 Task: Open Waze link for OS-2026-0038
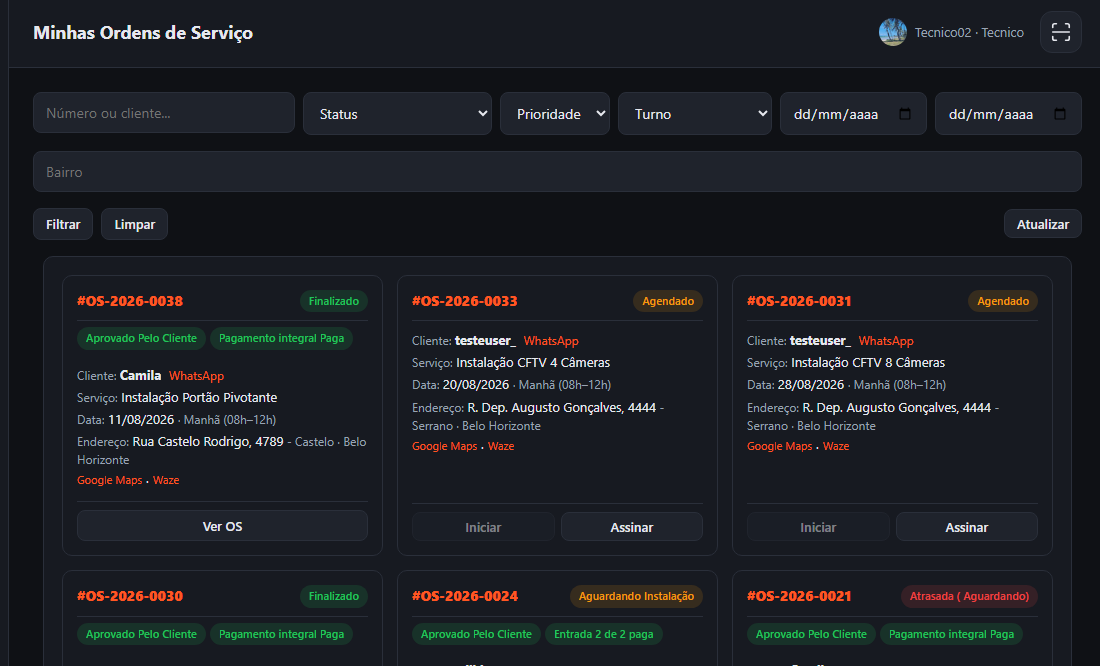coord(166,481)
